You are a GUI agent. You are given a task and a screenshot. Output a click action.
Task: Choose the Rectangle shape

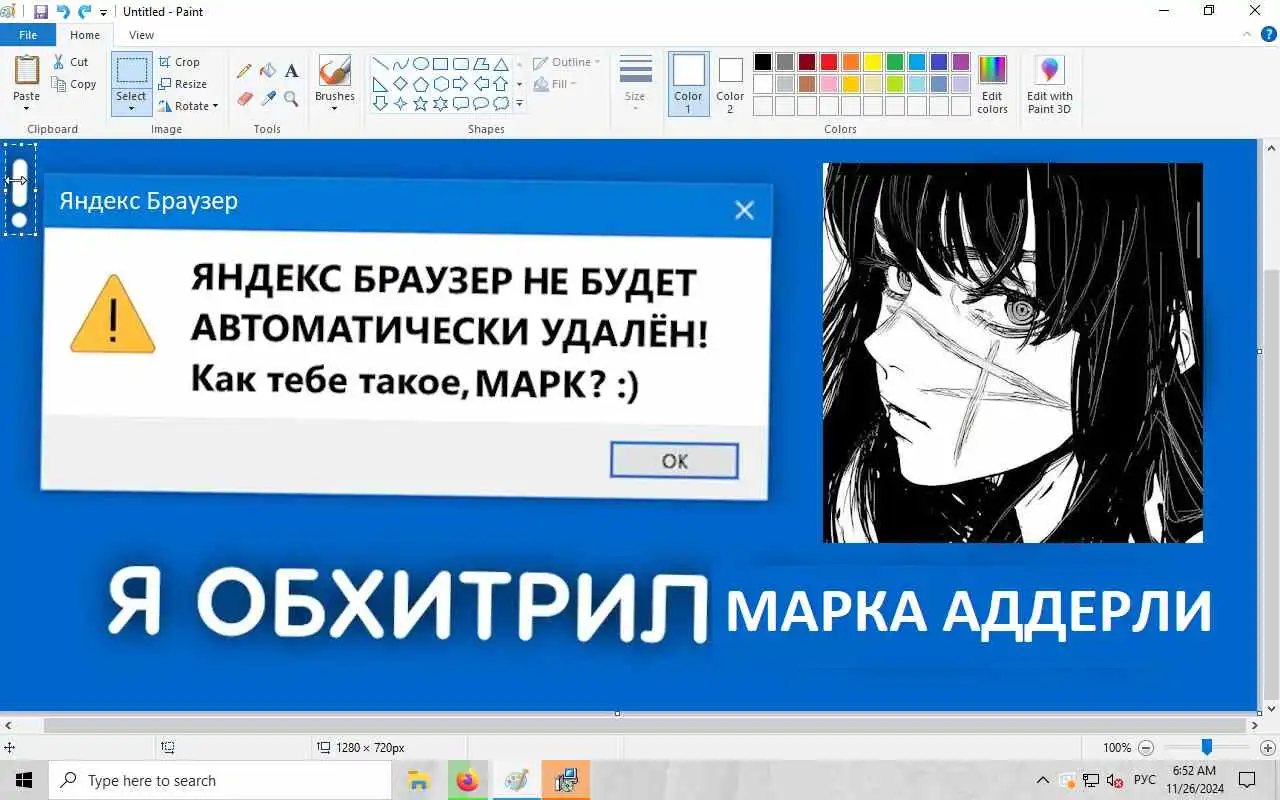(440, 64)
